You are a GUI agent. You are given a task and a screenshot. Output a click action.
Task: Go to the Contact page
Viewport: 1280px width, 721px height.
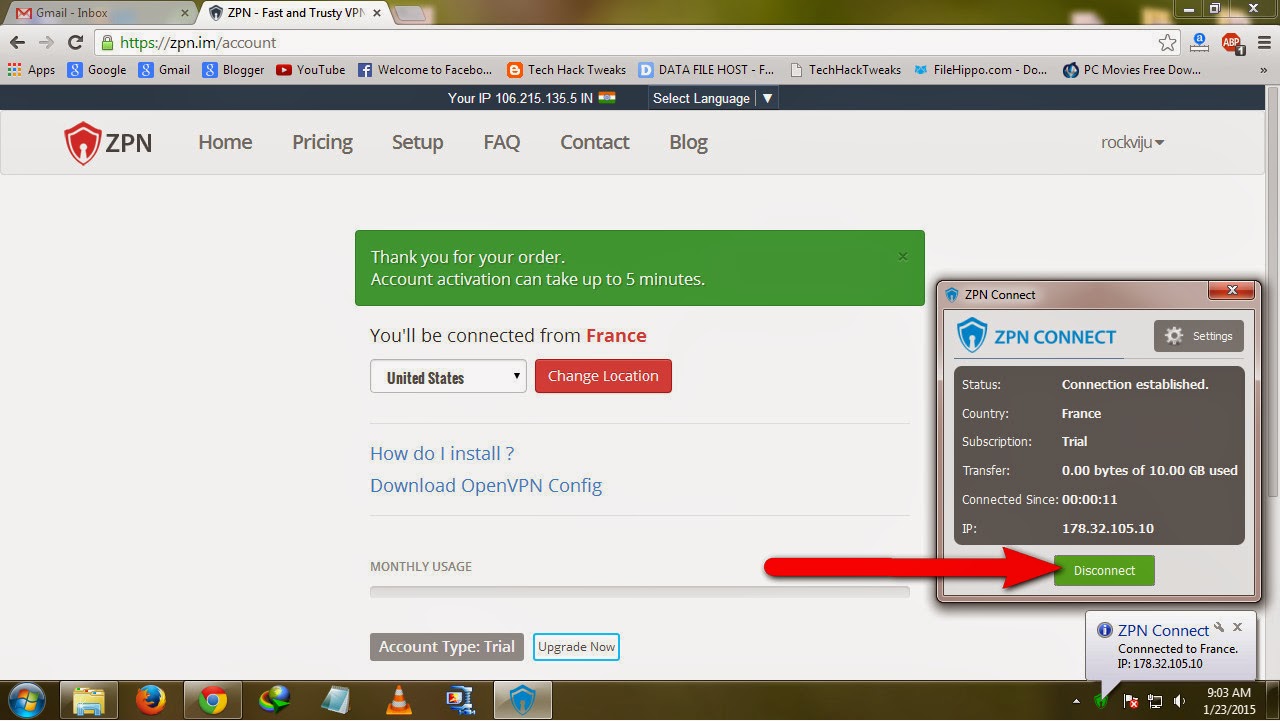pos(595,143)
